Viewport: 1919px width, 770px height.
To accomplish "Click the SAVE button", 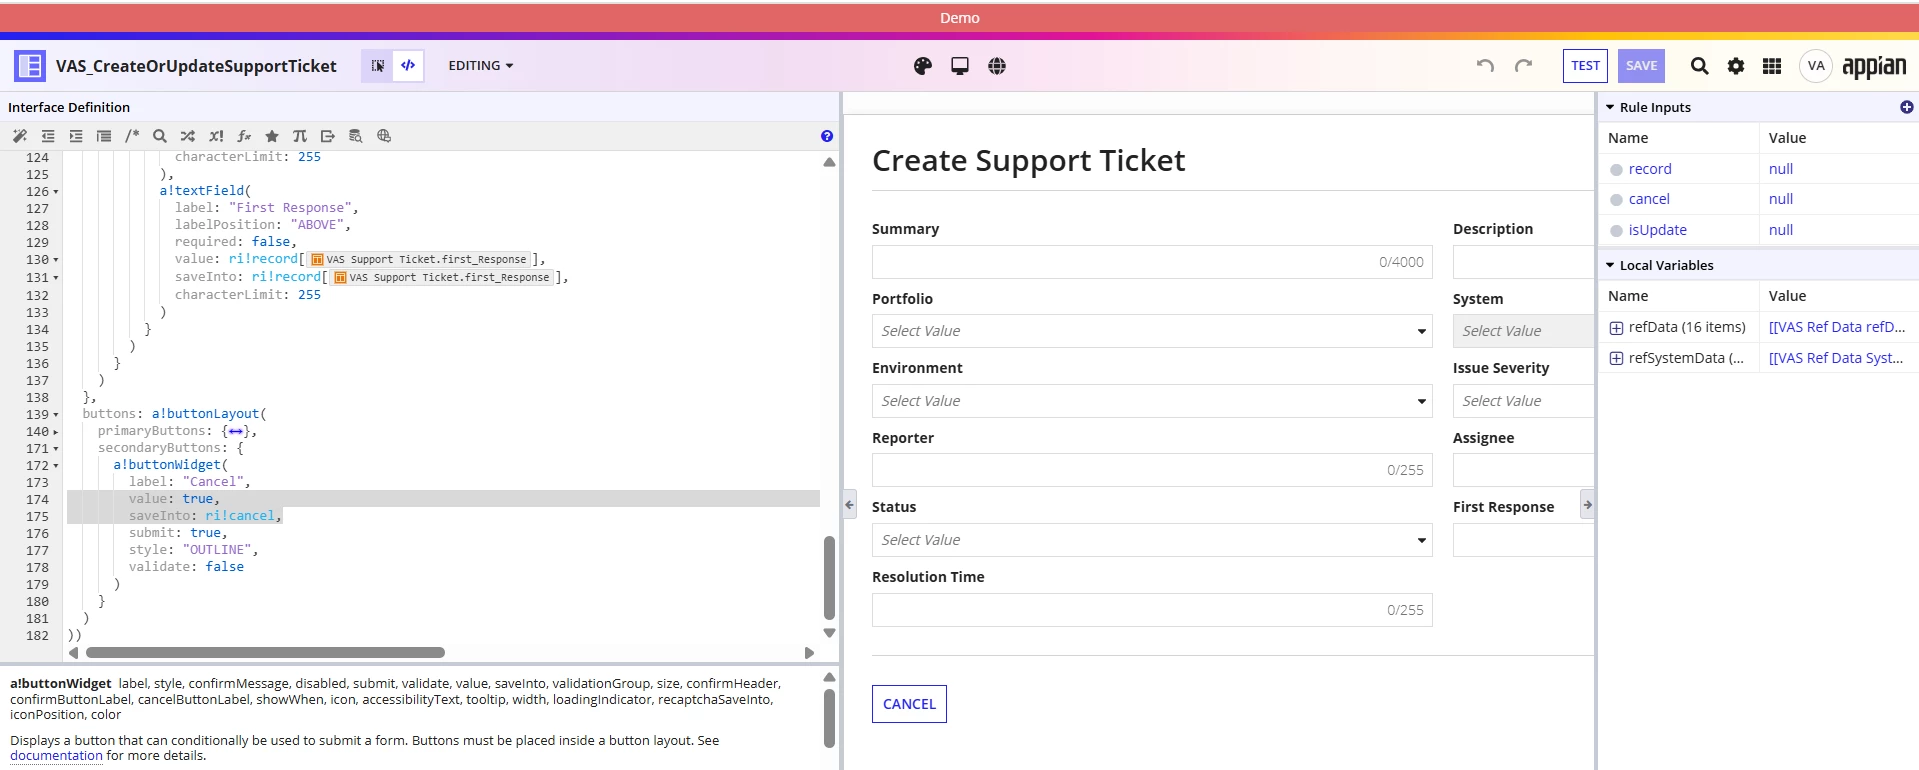I will coord(1641,66).
